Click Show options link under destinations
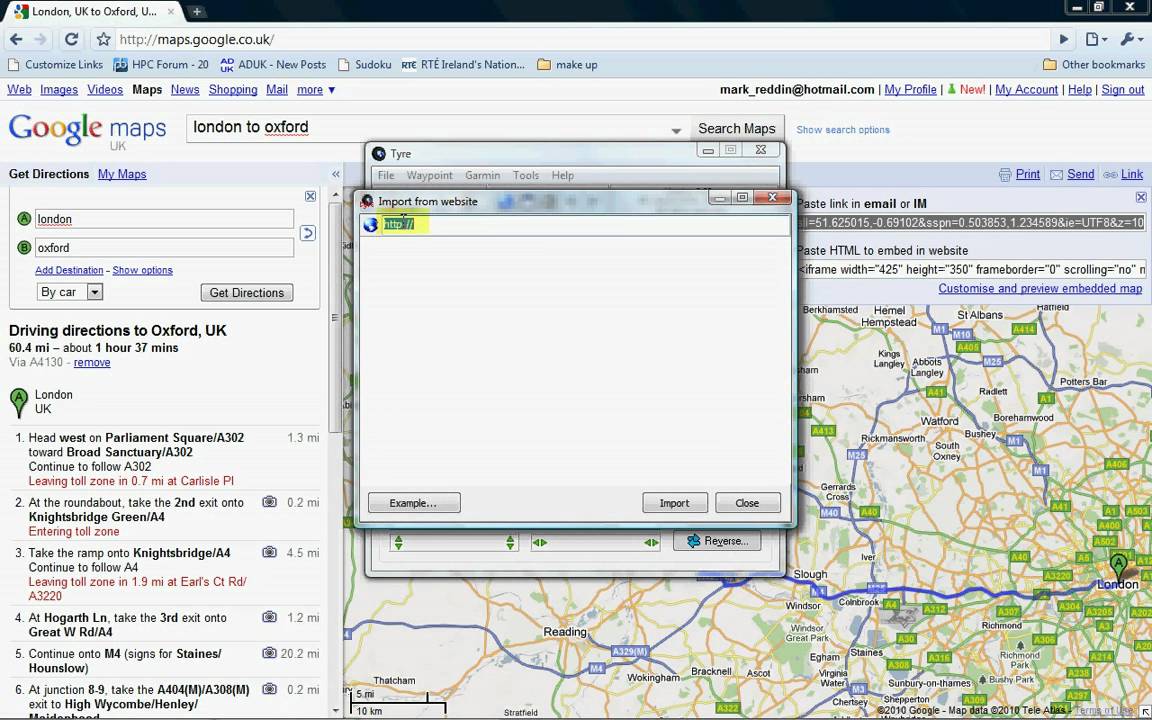1152x720 pixels. point(143,270)
